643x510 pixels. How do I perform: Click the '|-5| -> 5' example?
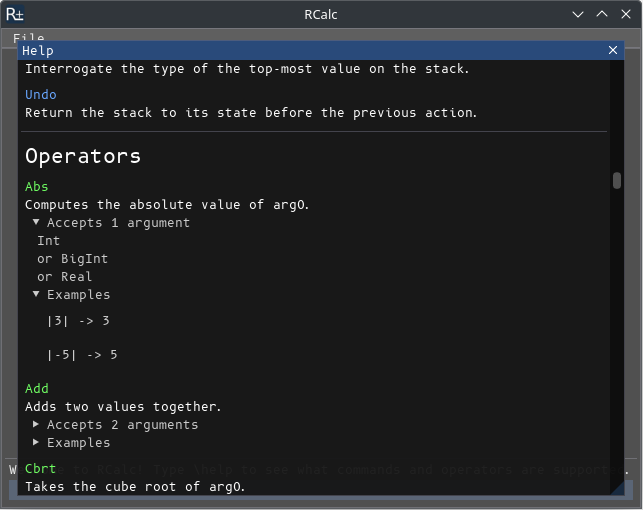(x=82, y=355)
